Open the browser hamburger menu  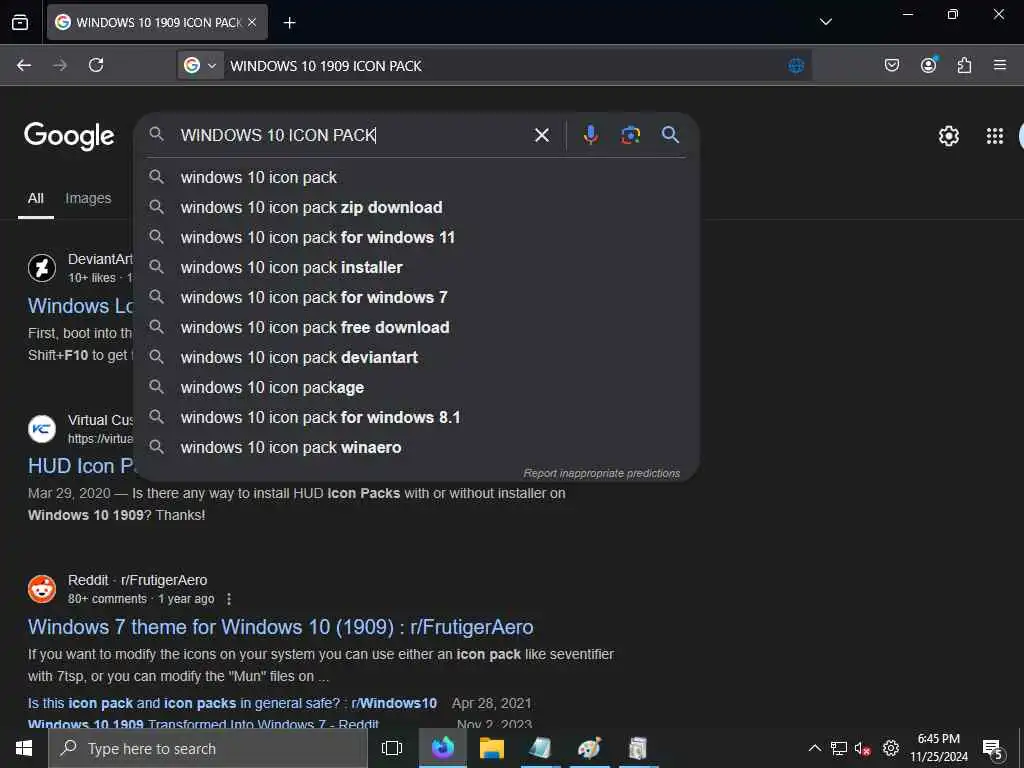[999, 65]
